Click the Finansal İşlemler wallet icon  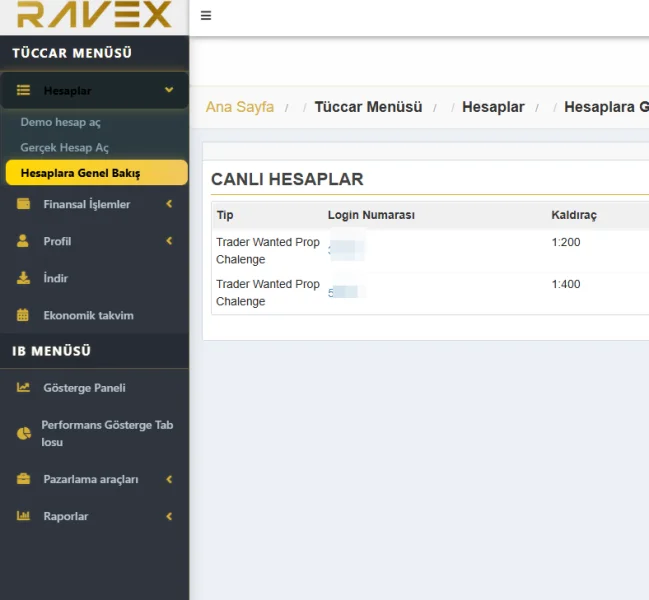pos(23,204)
